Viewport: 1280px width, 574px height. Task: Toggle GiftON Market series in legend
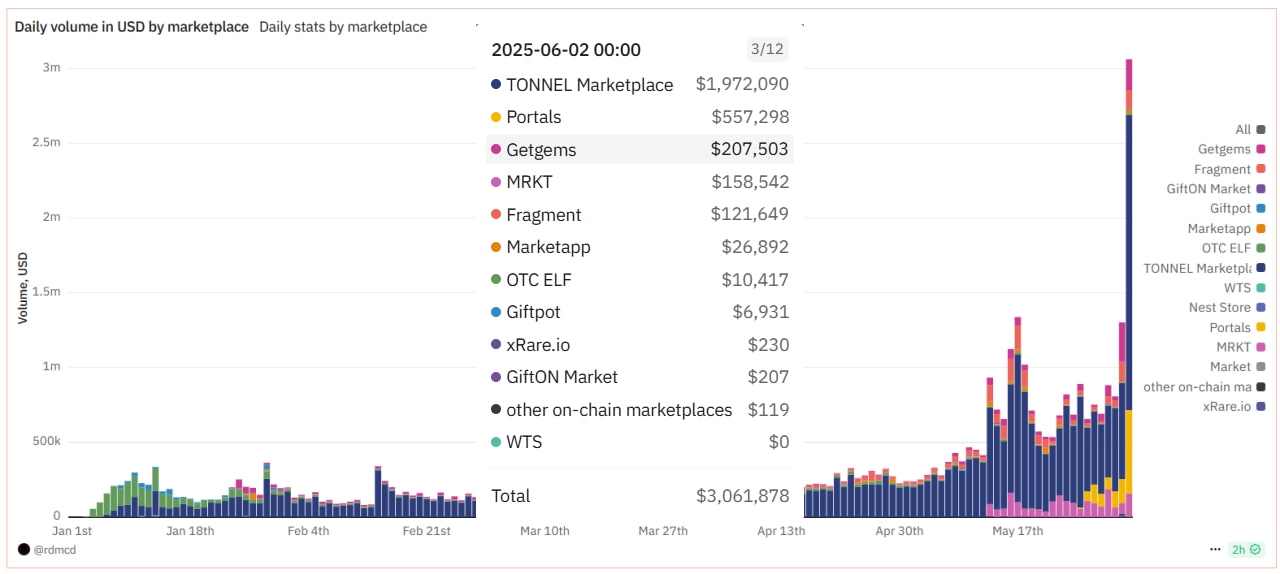click(x=1216, y=188)
